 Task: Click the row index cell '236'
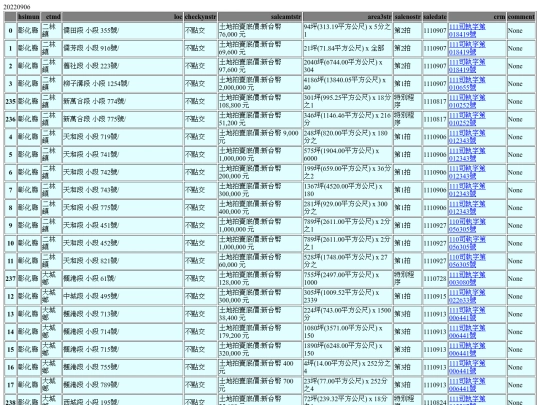click(x=10, y=119)
